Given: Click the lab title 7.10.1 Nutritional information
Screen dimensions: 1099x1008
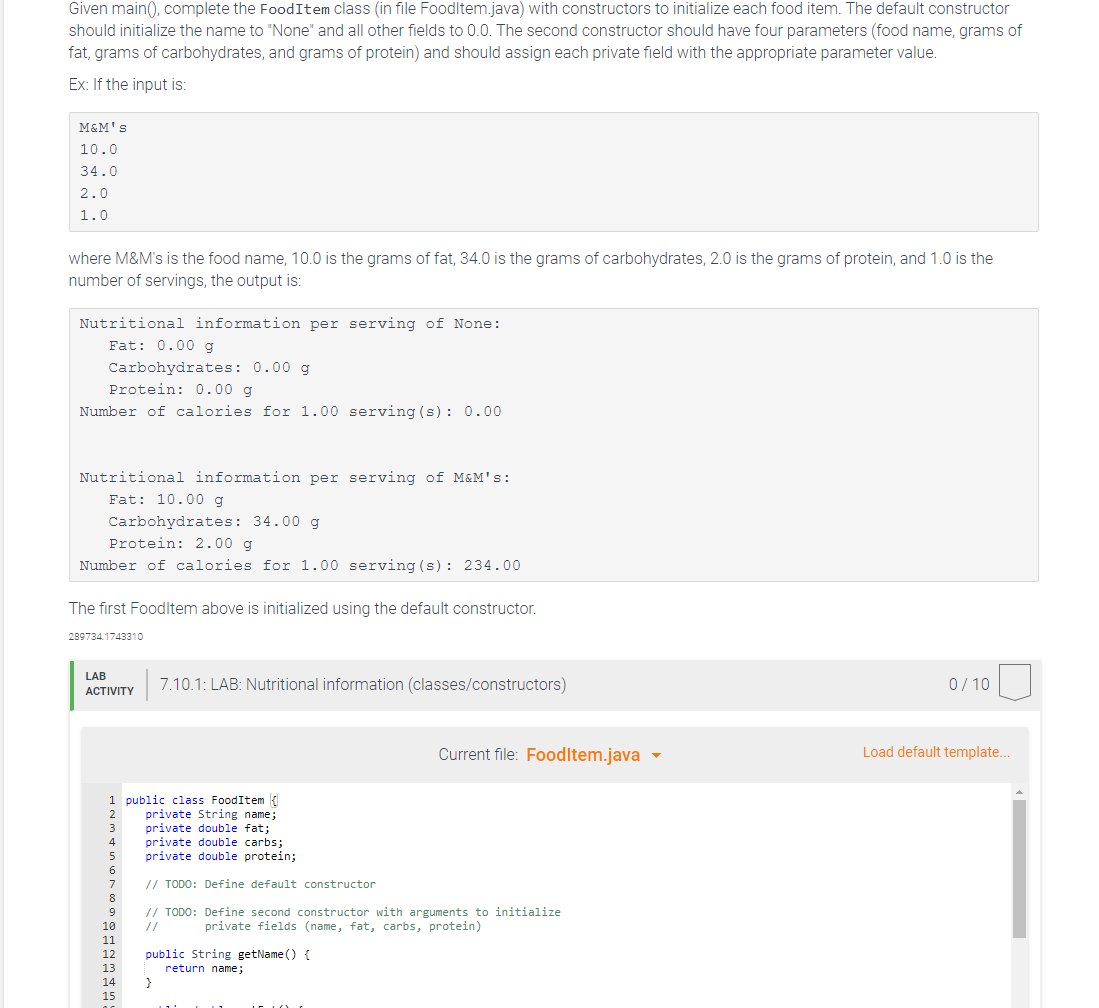Looking at the screenshot, I should (x=364, y=684).
